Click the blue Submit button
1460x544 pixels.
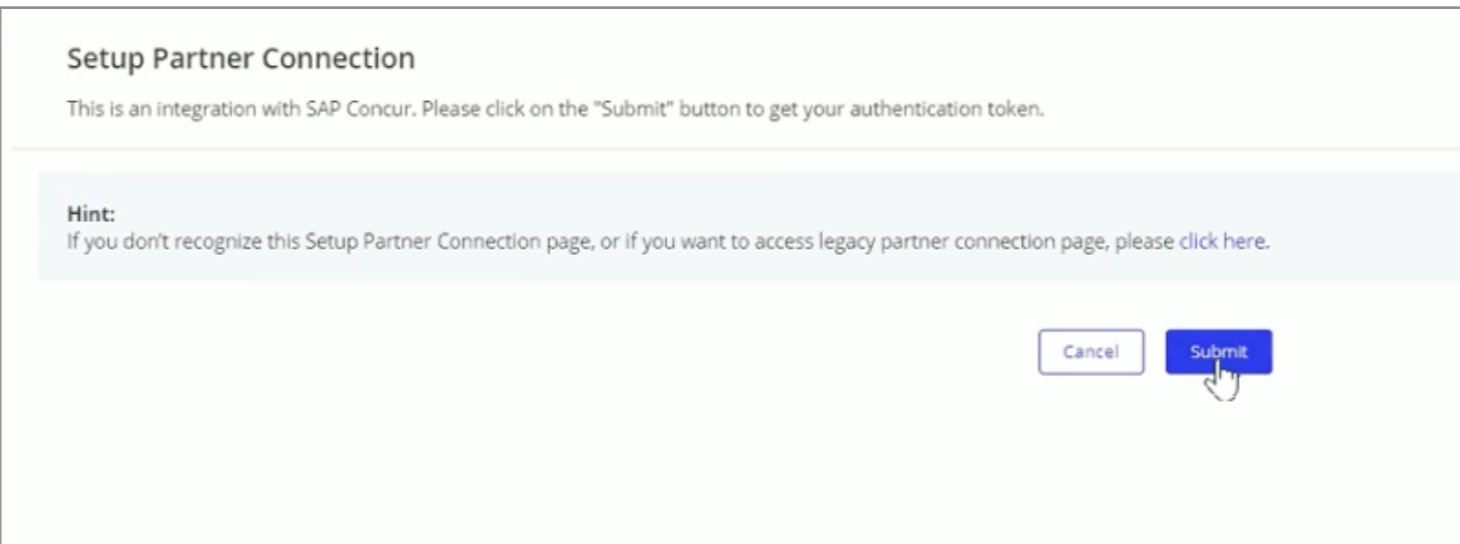[1218, 352]
